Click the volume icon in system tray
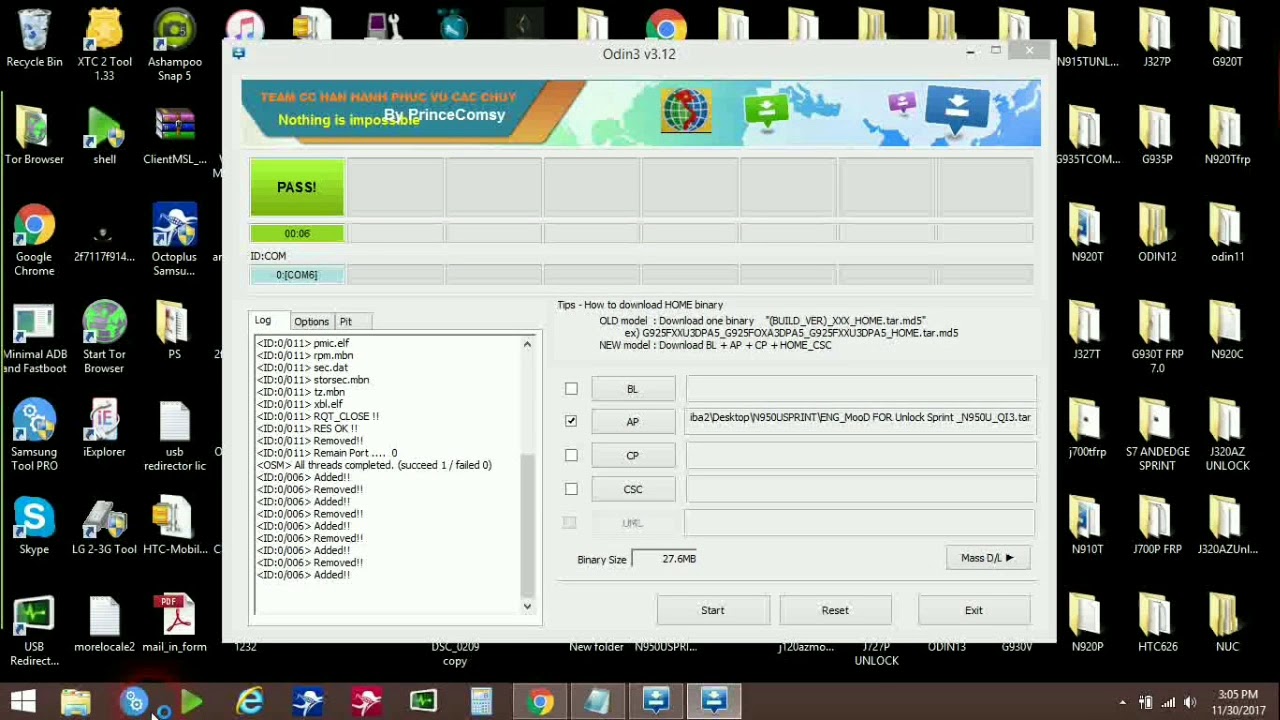The image size is (1280, 720). [1190, 702]
